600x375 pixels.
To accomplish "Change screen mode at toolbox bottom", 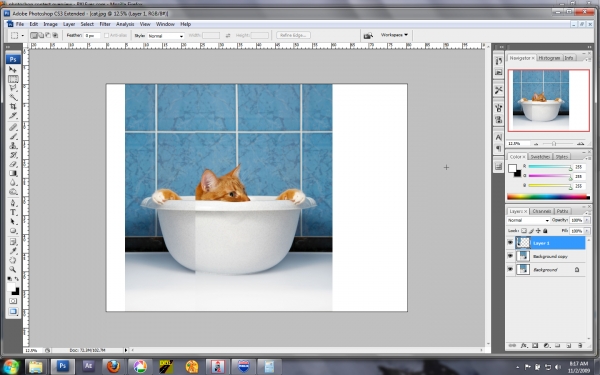I will coord(13,311).
